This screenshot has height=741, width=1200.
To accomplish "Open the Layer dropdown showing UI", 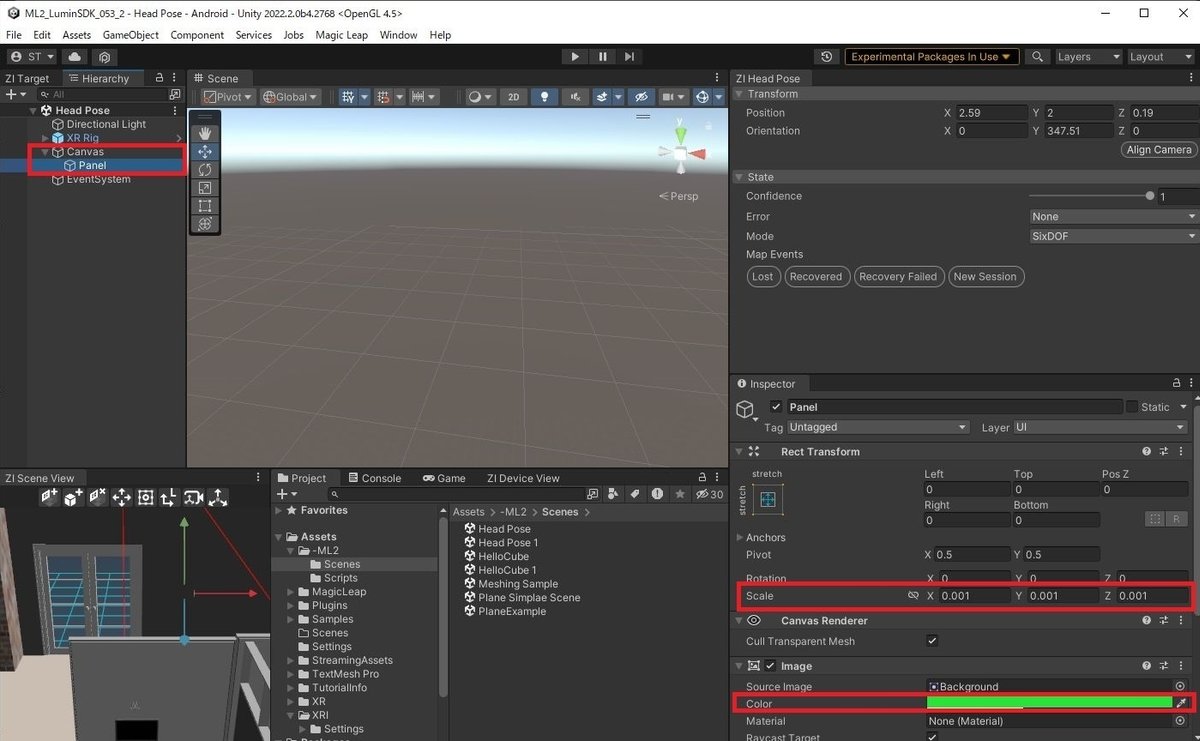I will coord(1100,427).
